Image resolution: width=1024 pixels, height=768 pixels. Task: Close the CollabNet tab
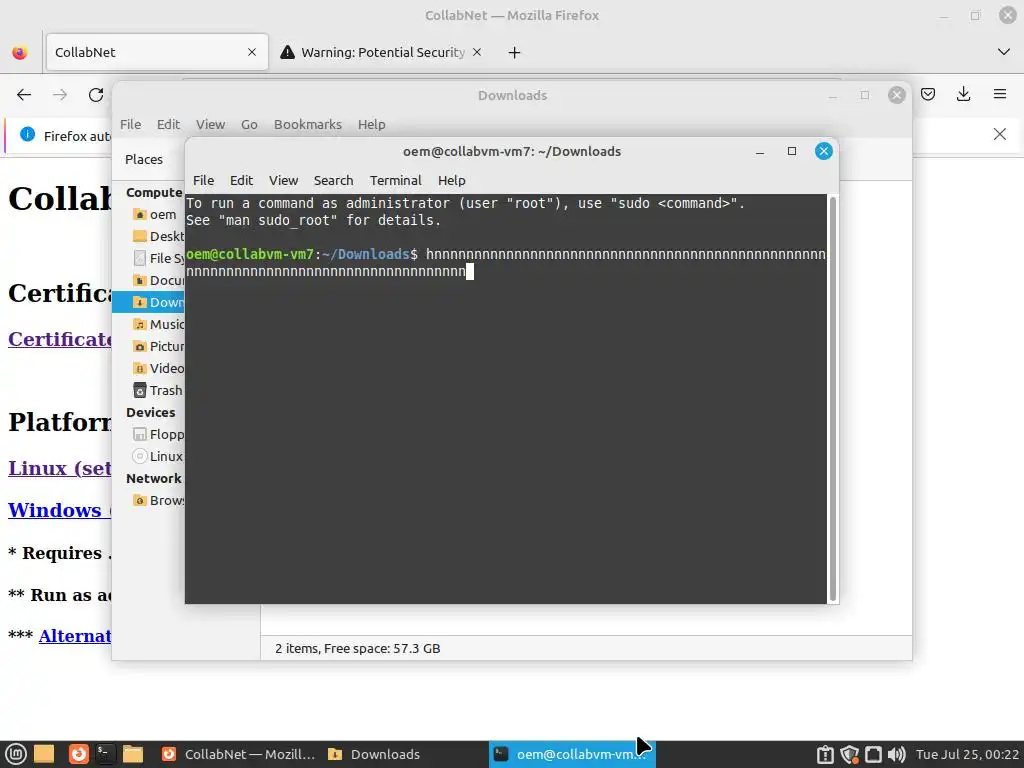pyautogui.click(x=252, y=52)
